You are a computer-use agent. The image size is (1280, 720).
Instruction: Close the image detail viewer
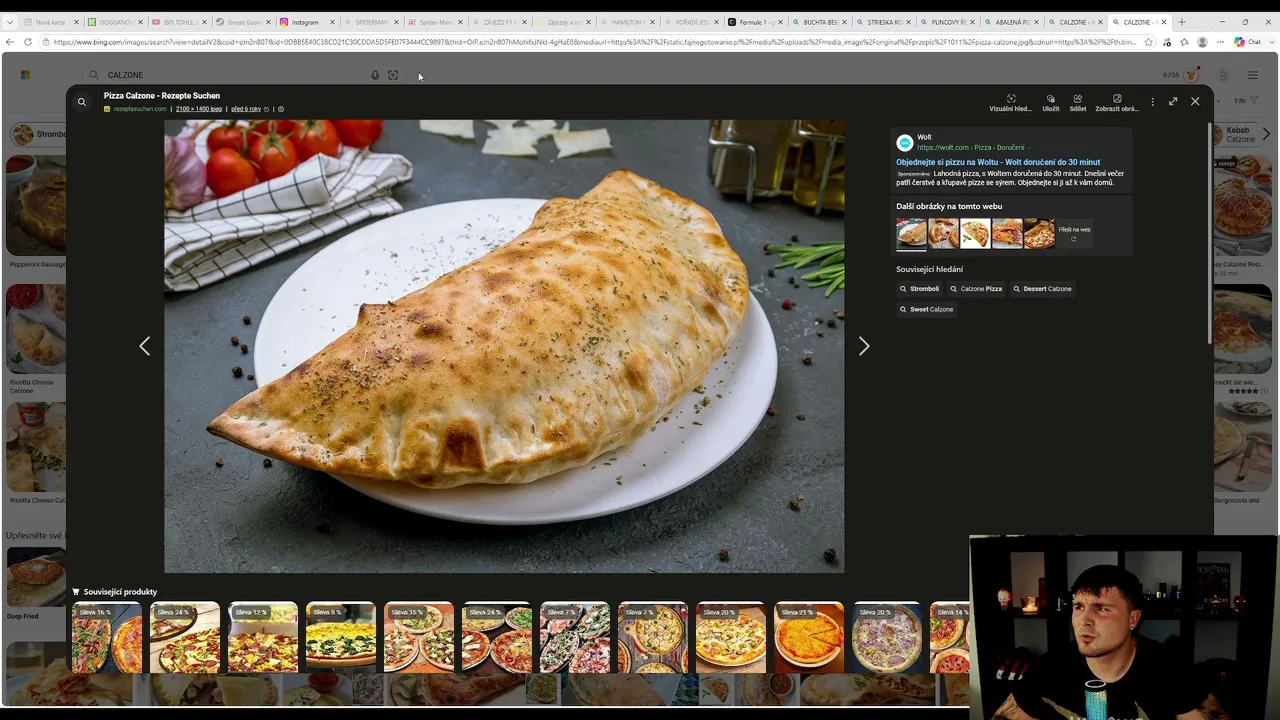(x=1195, y=101)
